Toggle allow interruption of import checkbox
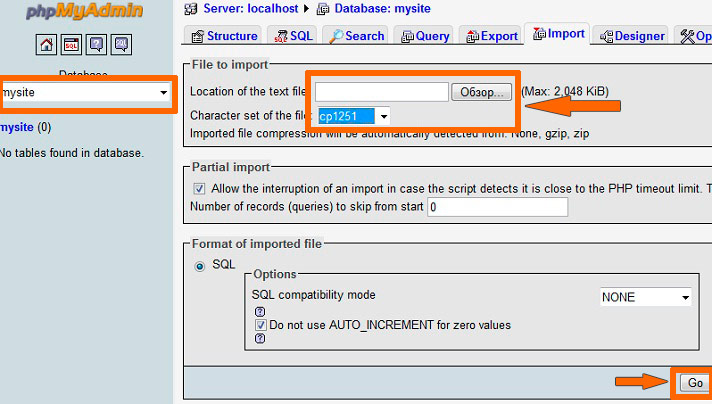 tap(199, 188)
